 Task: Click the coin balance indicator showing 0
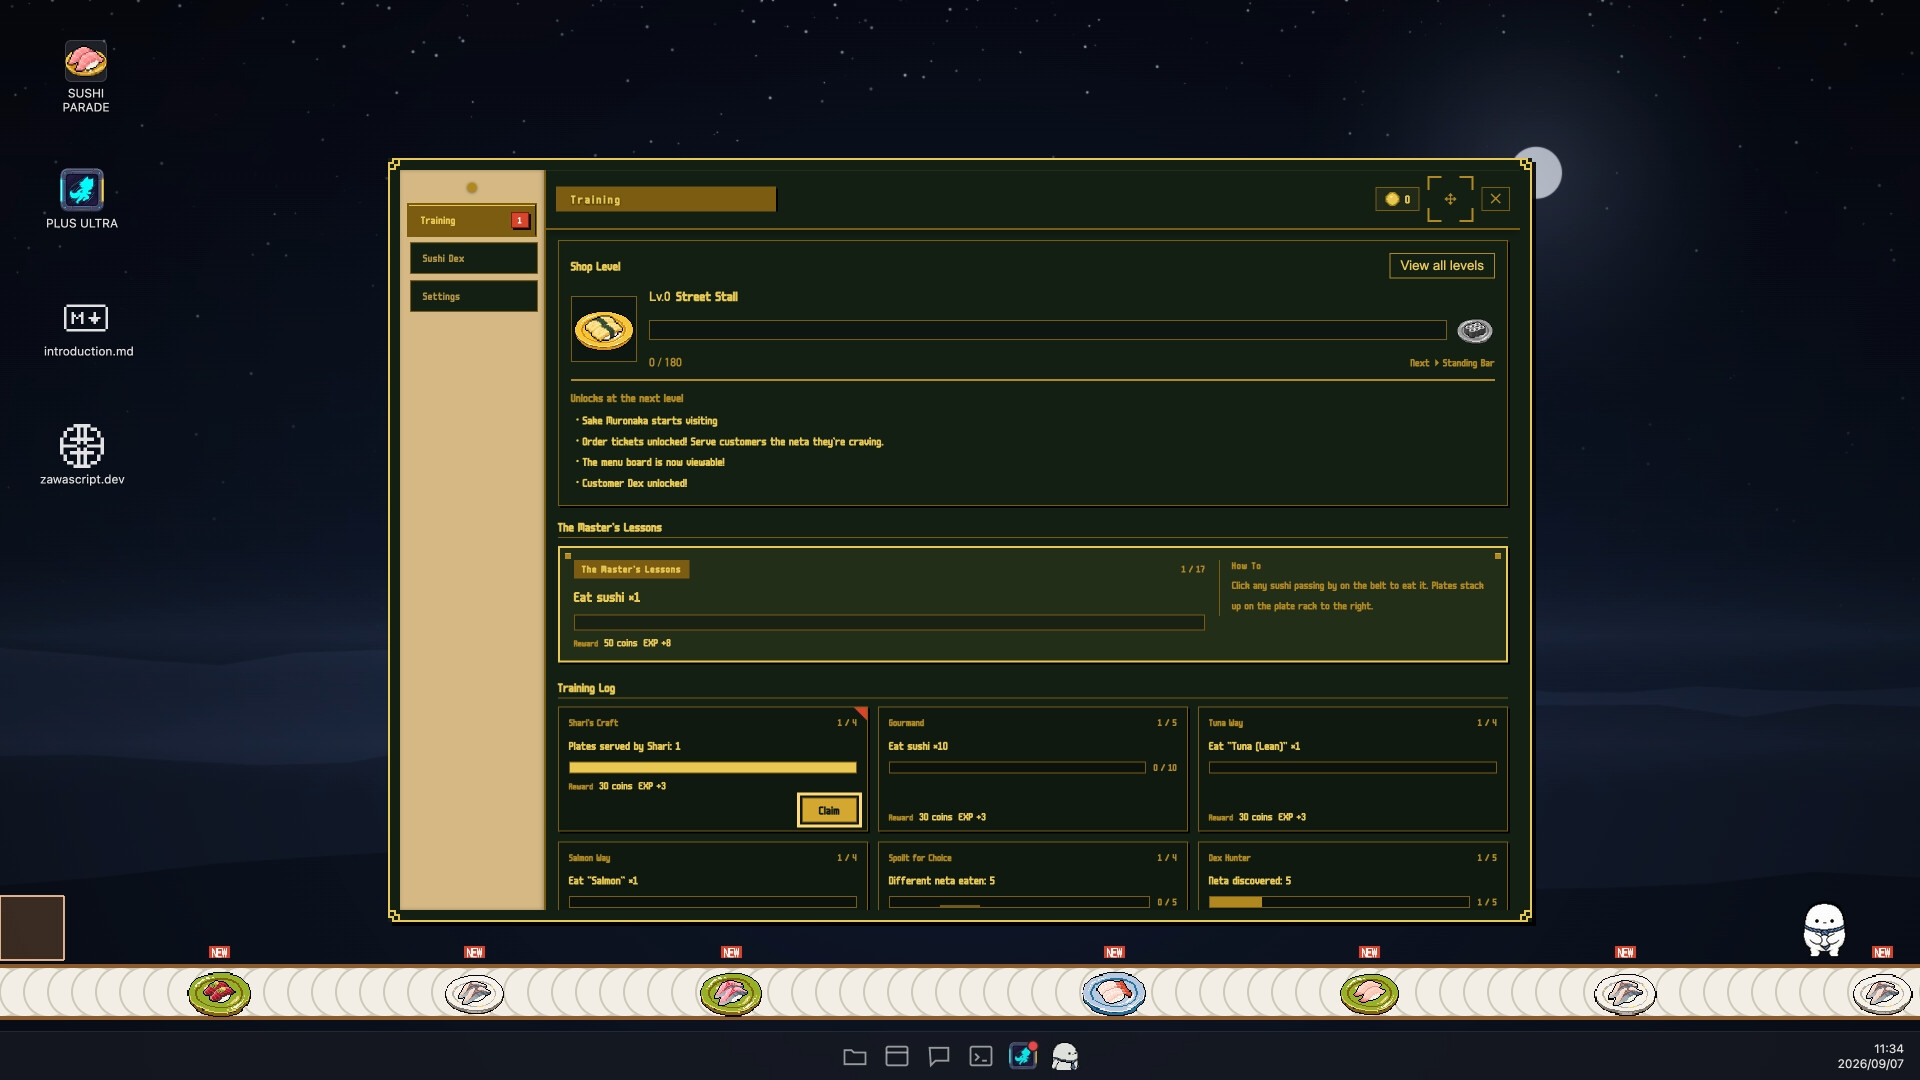tap(1397, 199)
